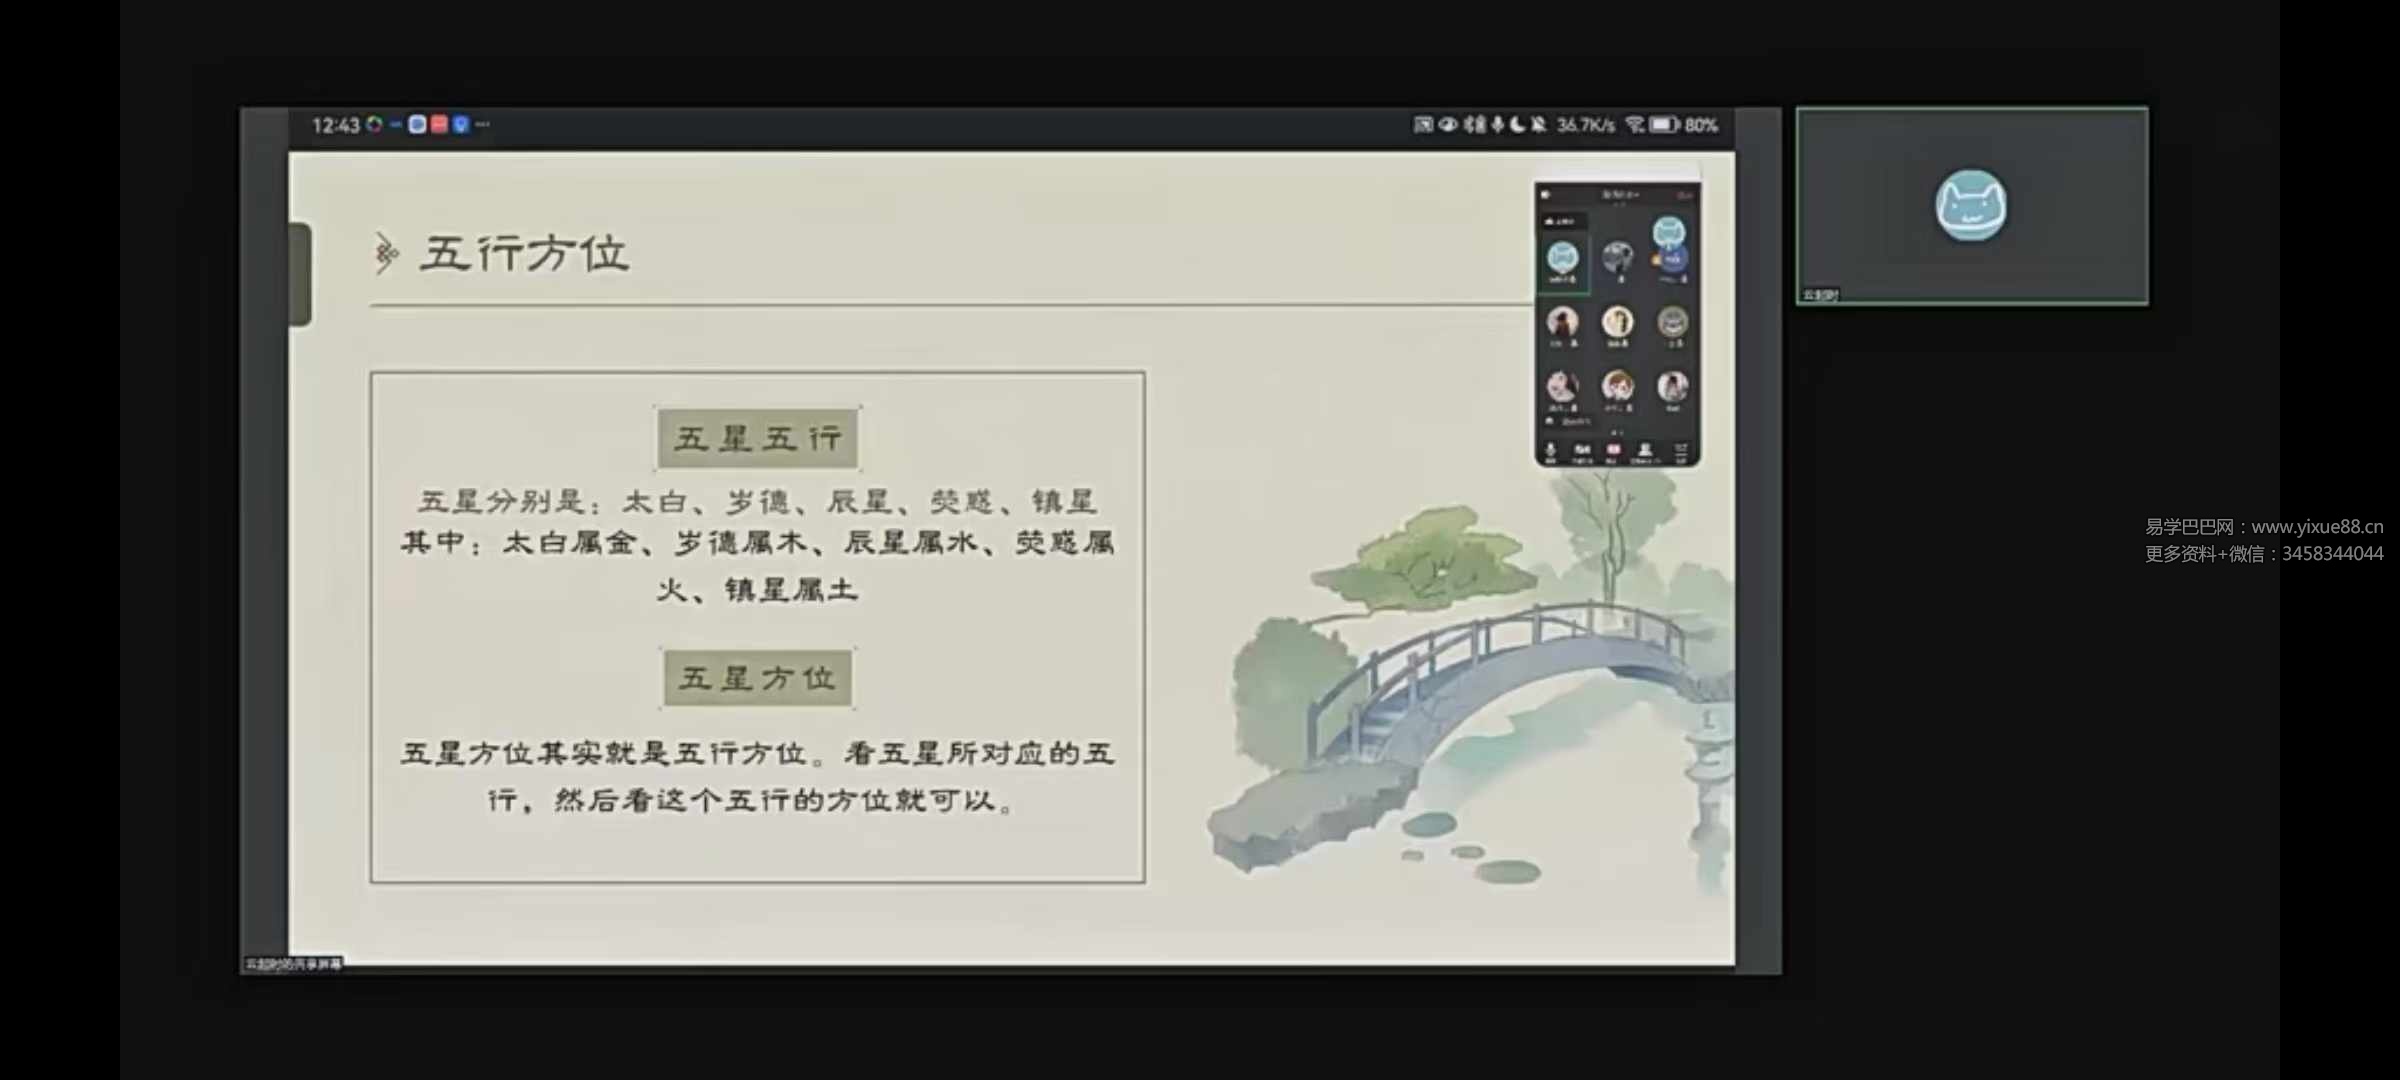Click the Wi-Fi signal icon in status bar
The image size is (2400, 1080).
tap(1635, 124)
